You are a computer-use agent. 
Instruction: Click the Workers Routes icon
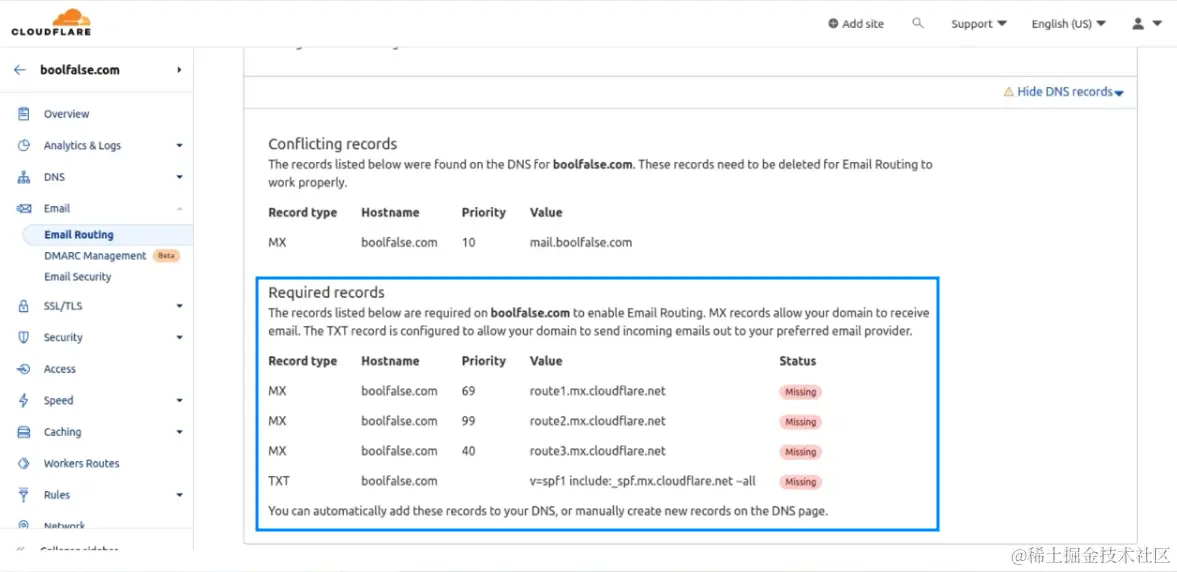pyautogui.click(x=24, y=463)
